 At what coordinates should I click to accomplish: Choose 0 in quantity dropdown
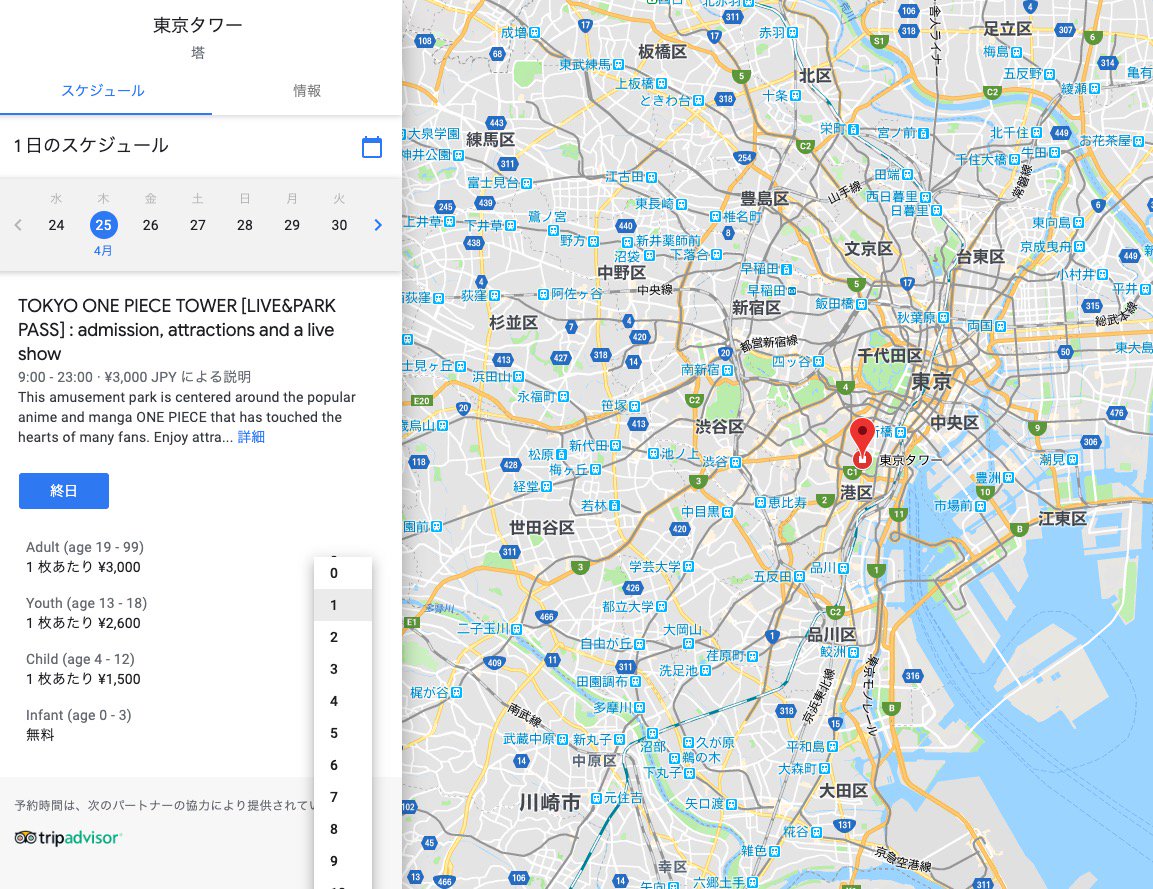coord(343,573)
